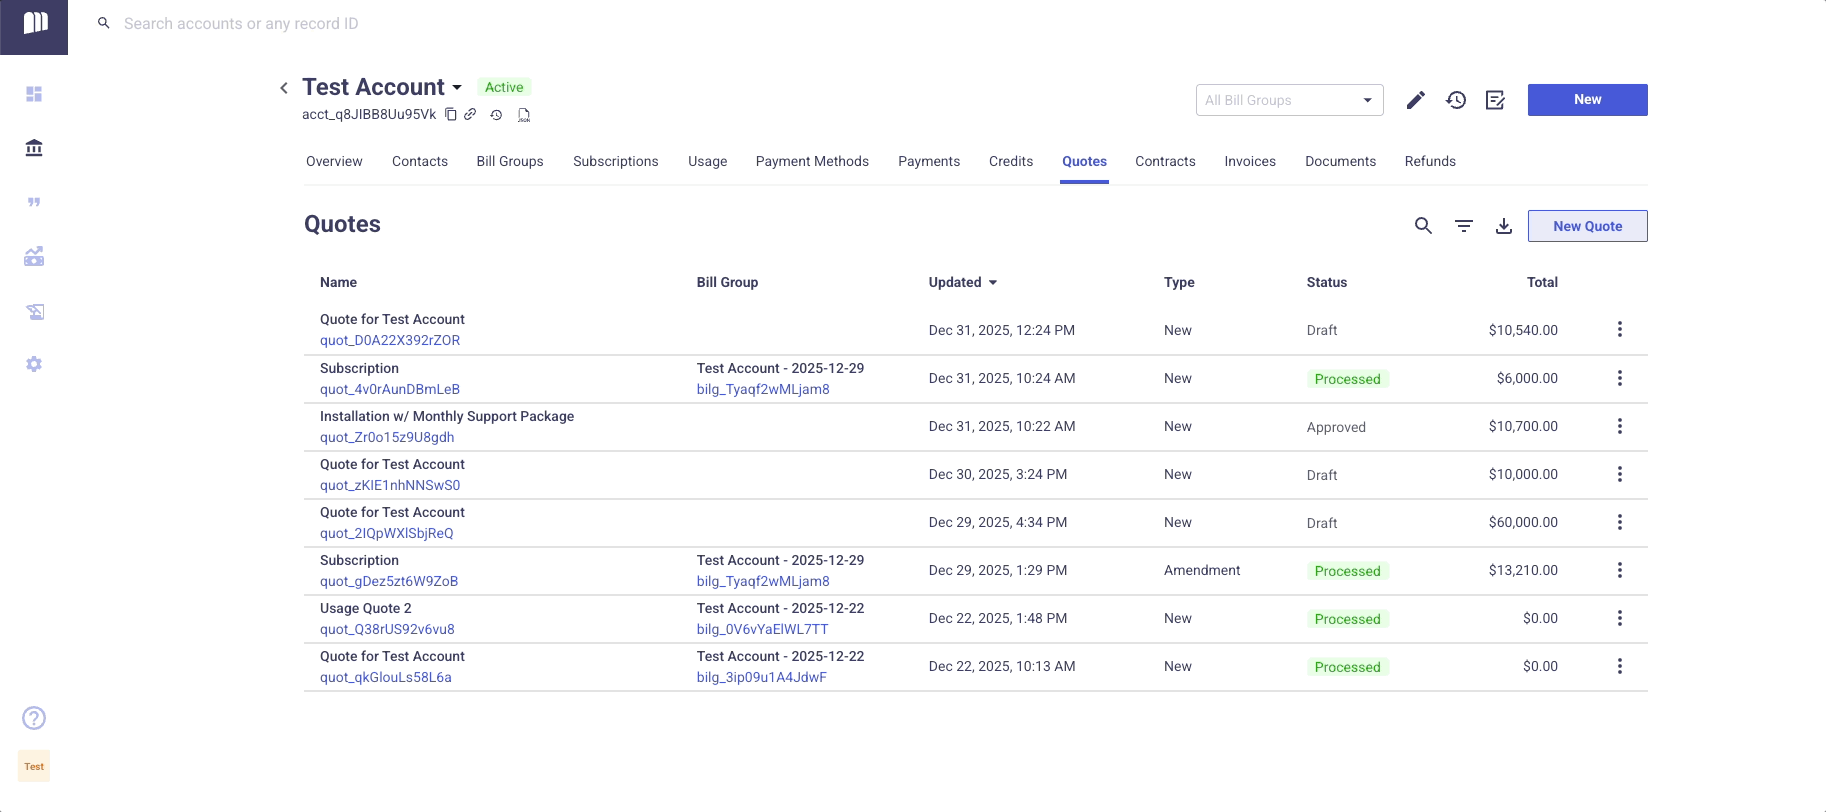Copy the account ID acct_q8JlBB8Uu95Vk
Image resolution: width=1826 pixels, height=812 pixels.
point(451,114)
